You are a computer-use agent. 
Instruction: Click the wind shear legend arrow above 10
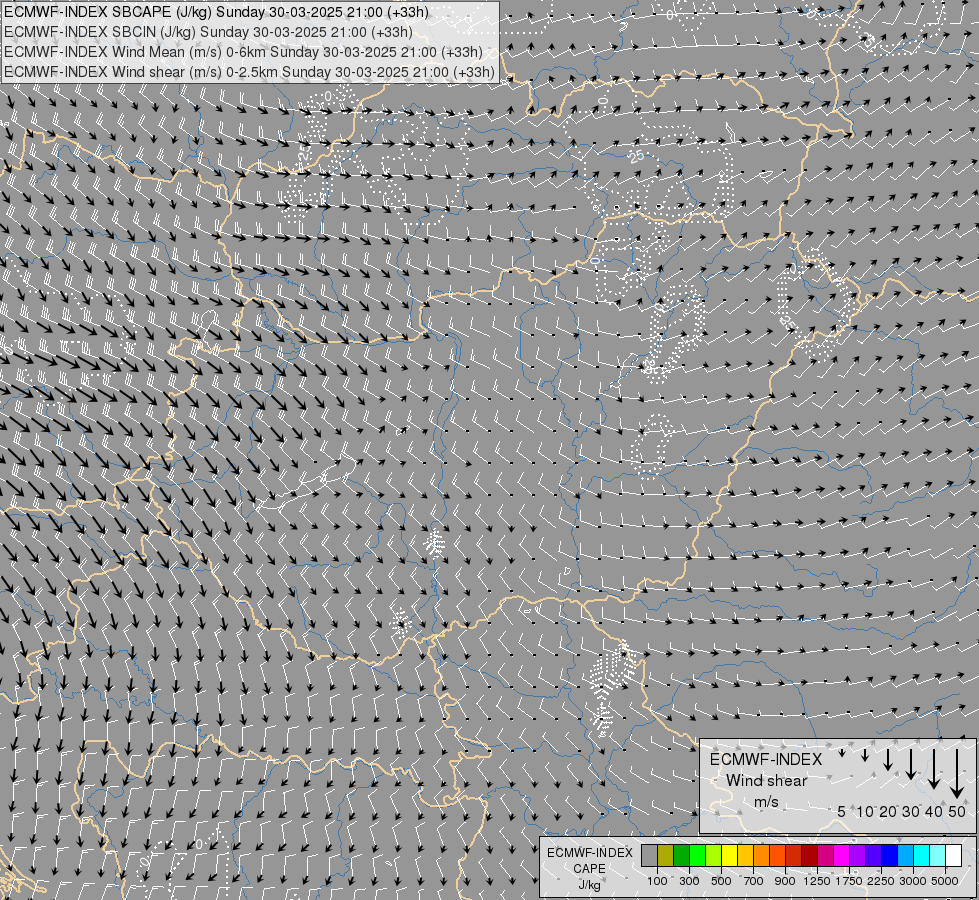click(865, 755)
